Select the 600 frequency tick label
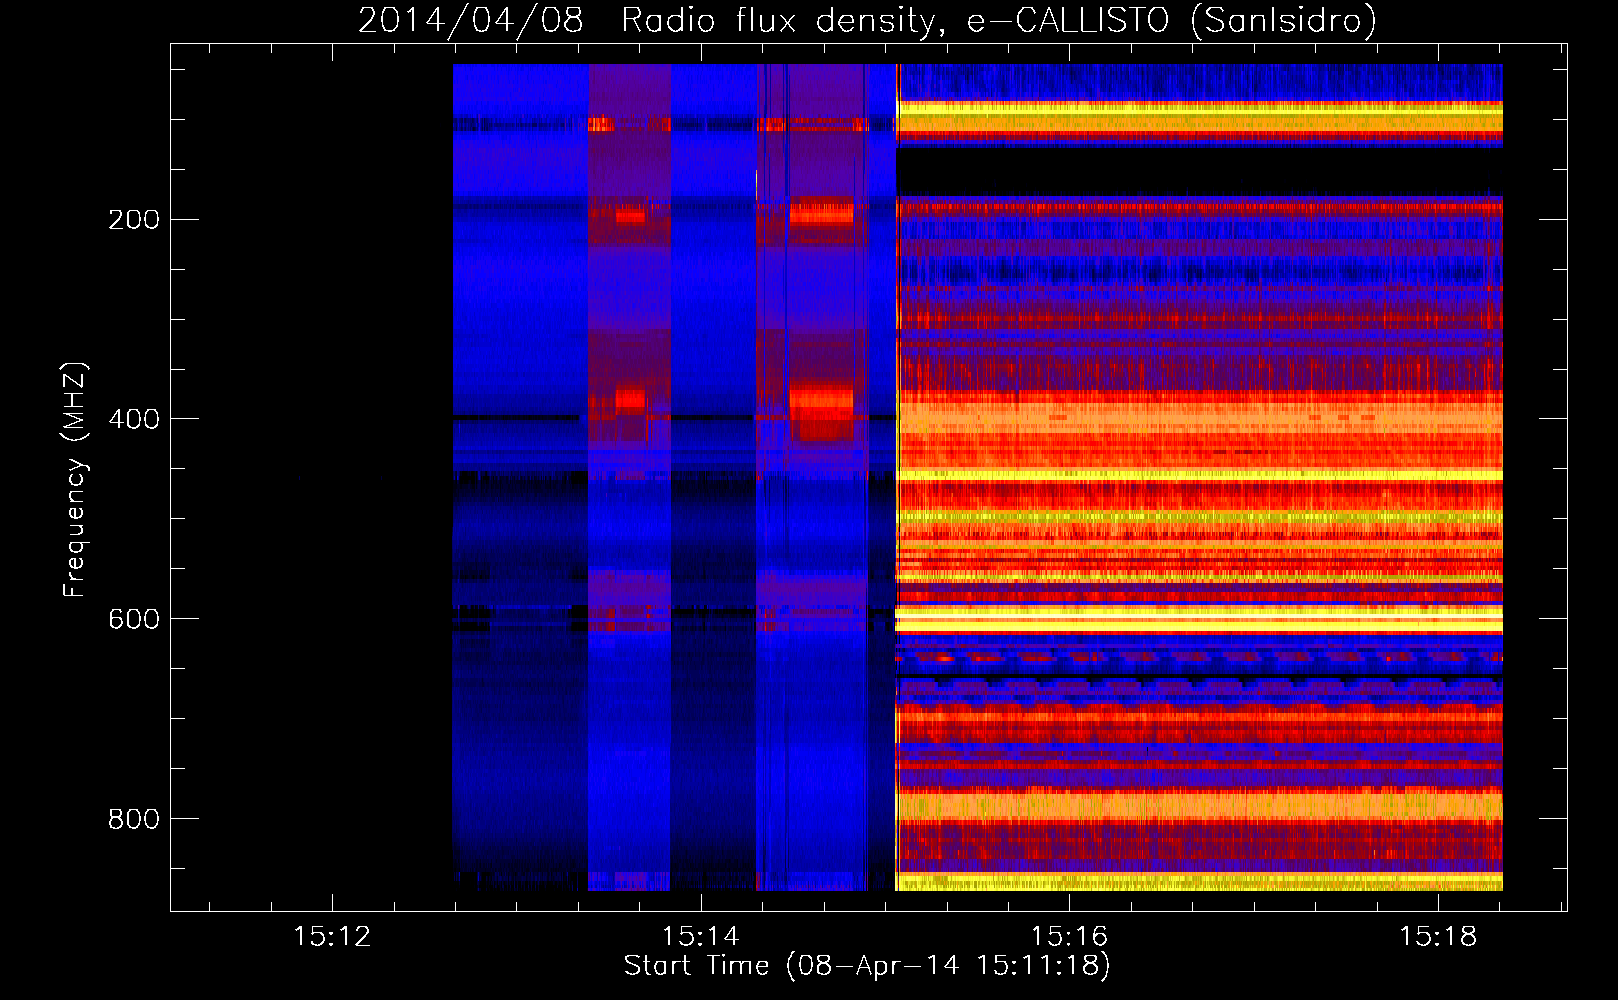This screenshot has height=1000, width=1618. pos(134,619)
